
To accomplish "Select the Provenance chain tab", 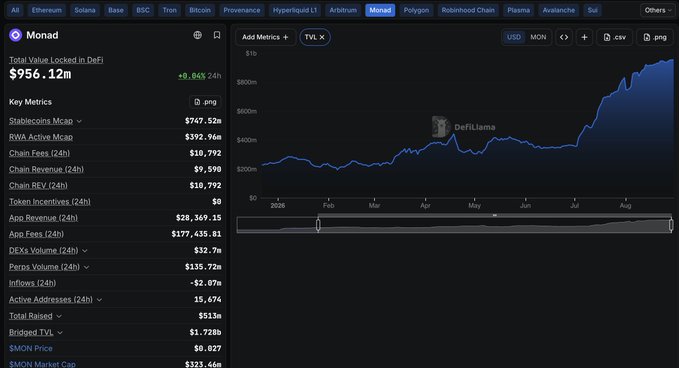I will 242,10.
